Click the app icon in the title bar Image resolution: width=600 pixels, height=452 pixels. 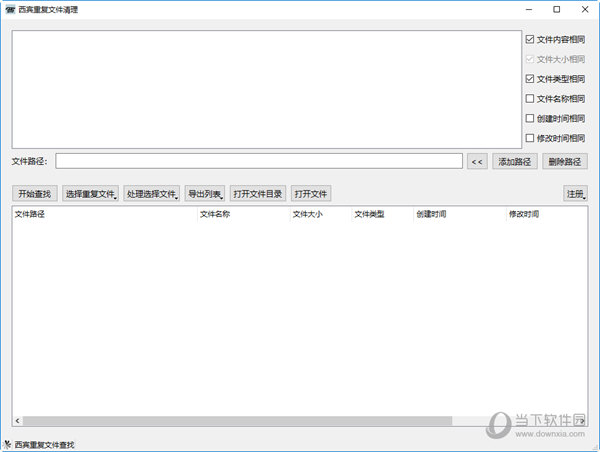click(10, 10)
